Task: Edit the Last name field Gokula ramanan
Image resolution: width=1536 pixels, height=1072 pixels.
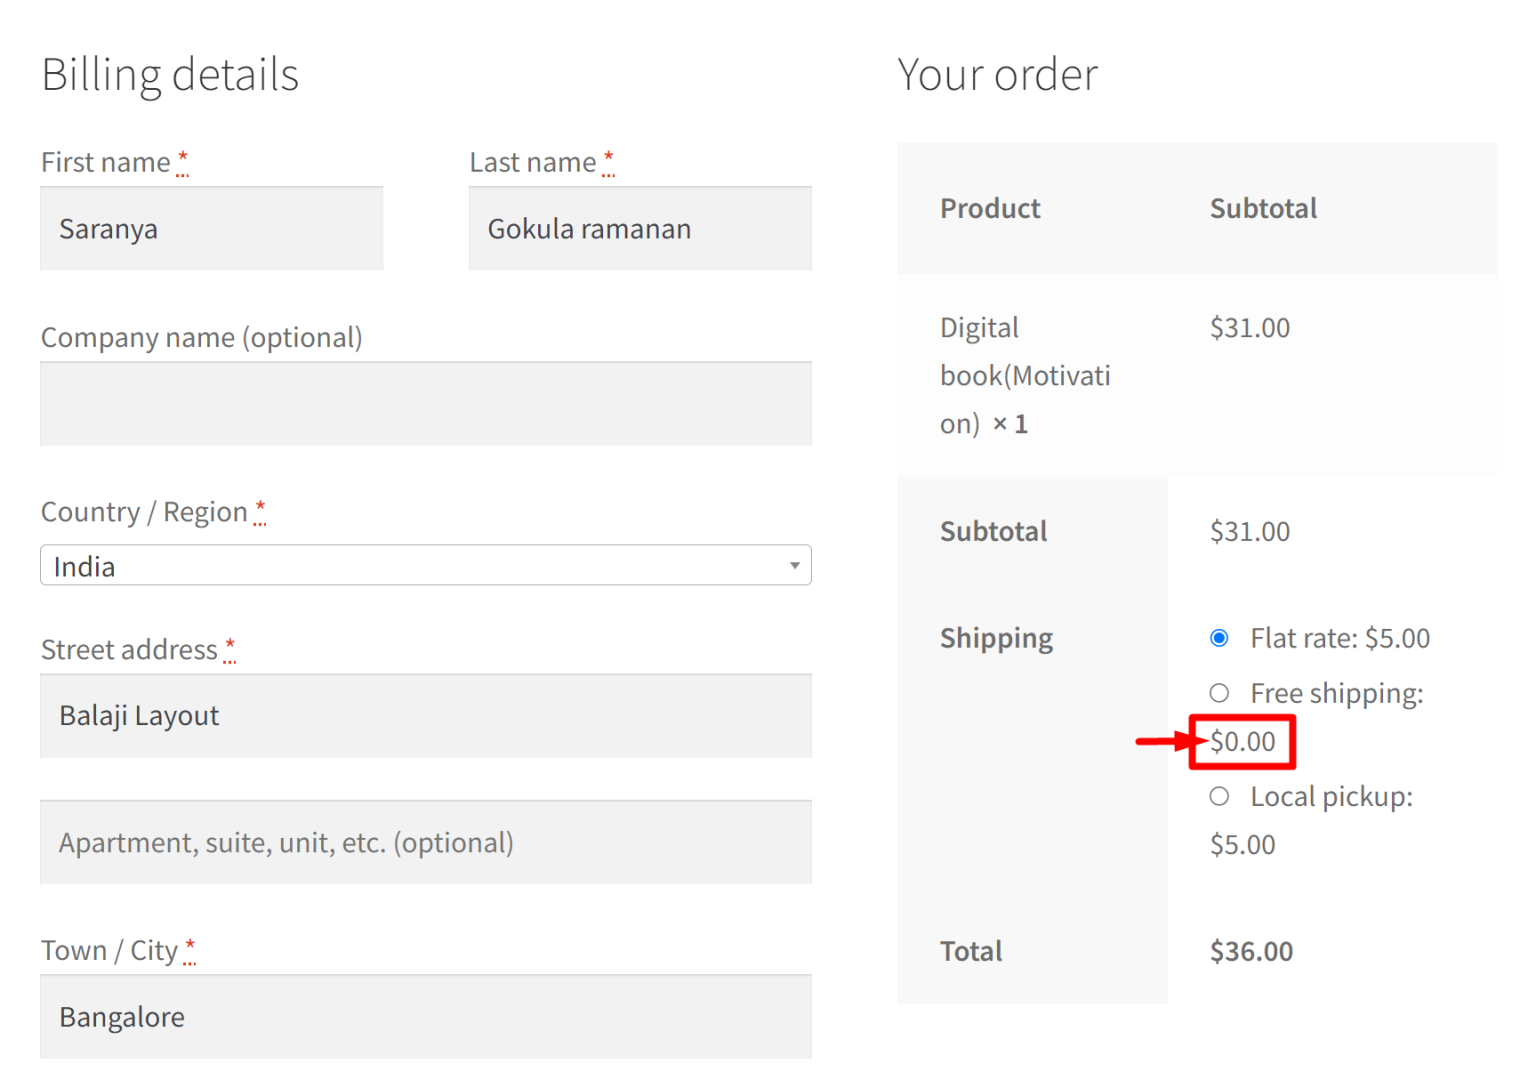Action: pos(639,228)
